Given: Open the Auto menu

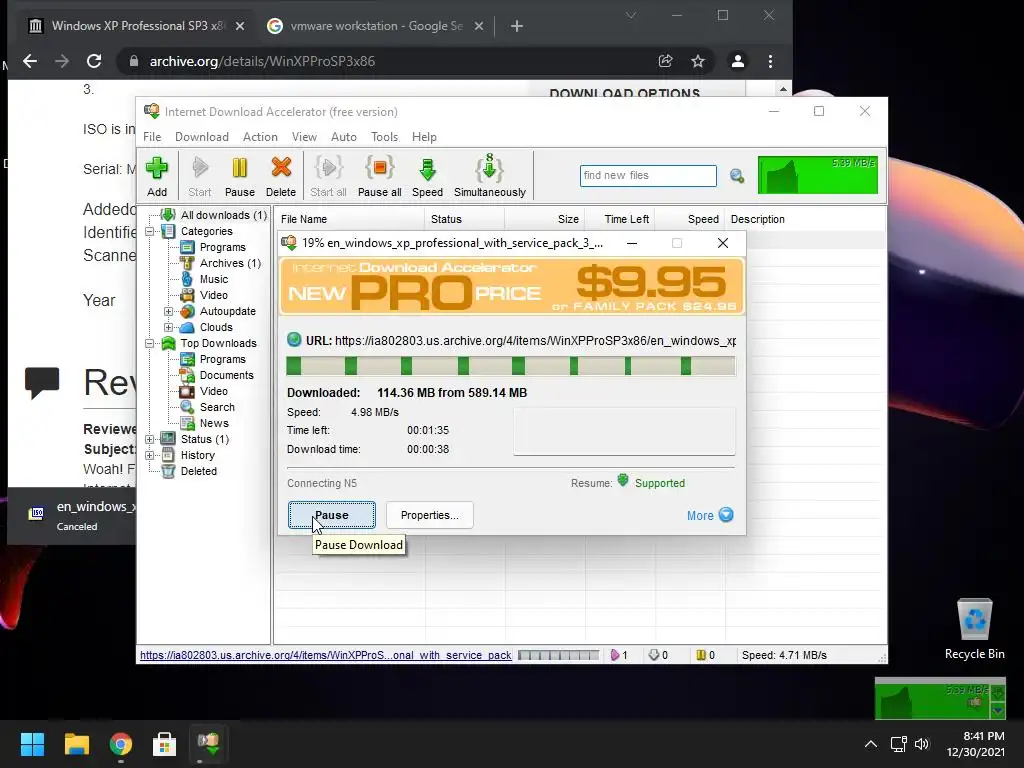Looking at the screenshot, I should (x=344, y=136).
